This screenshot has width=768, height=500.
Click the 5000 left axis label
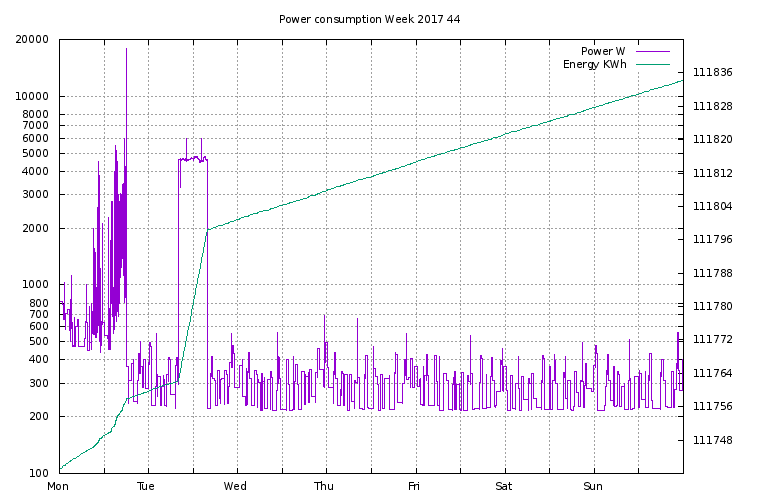36,153
